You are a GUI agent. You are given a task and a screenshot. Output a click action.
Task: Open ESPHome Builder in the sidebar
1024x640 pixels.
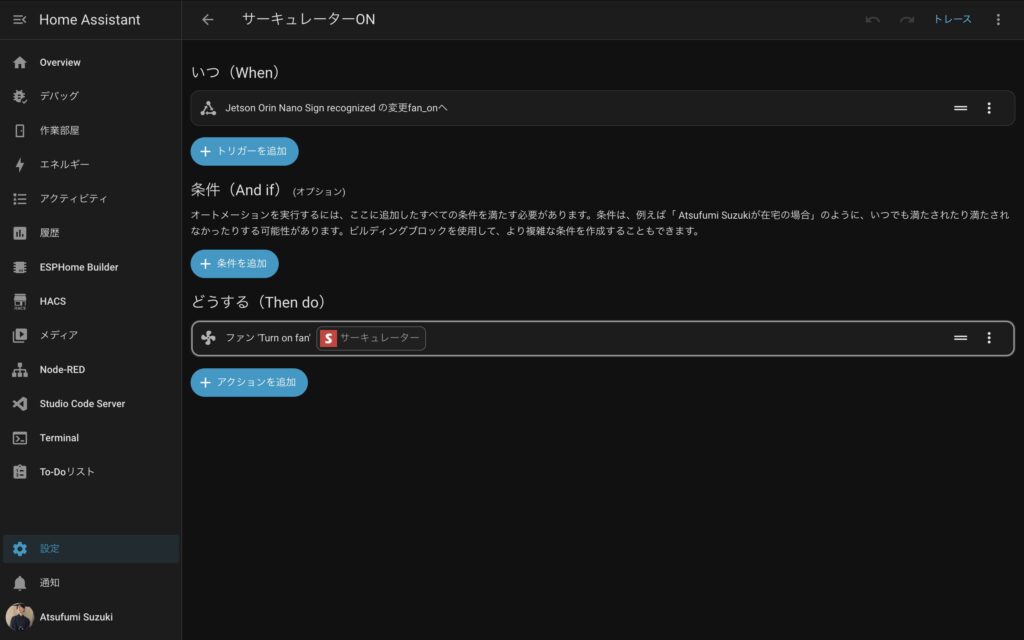pos(78,267)
